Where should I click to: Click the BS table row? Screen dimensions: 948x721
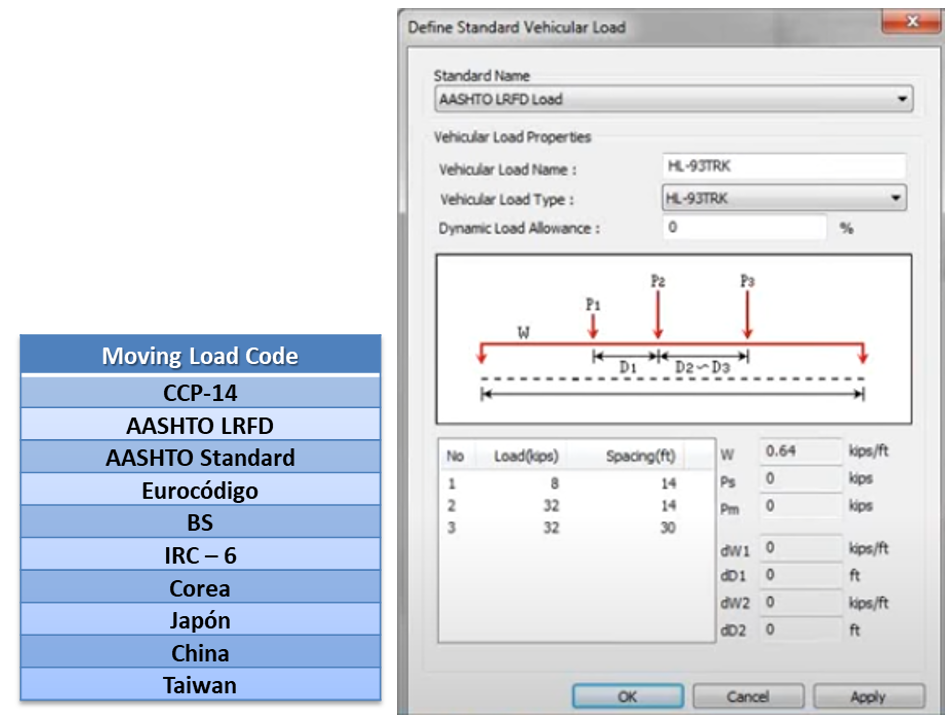[x=200, y=523]
